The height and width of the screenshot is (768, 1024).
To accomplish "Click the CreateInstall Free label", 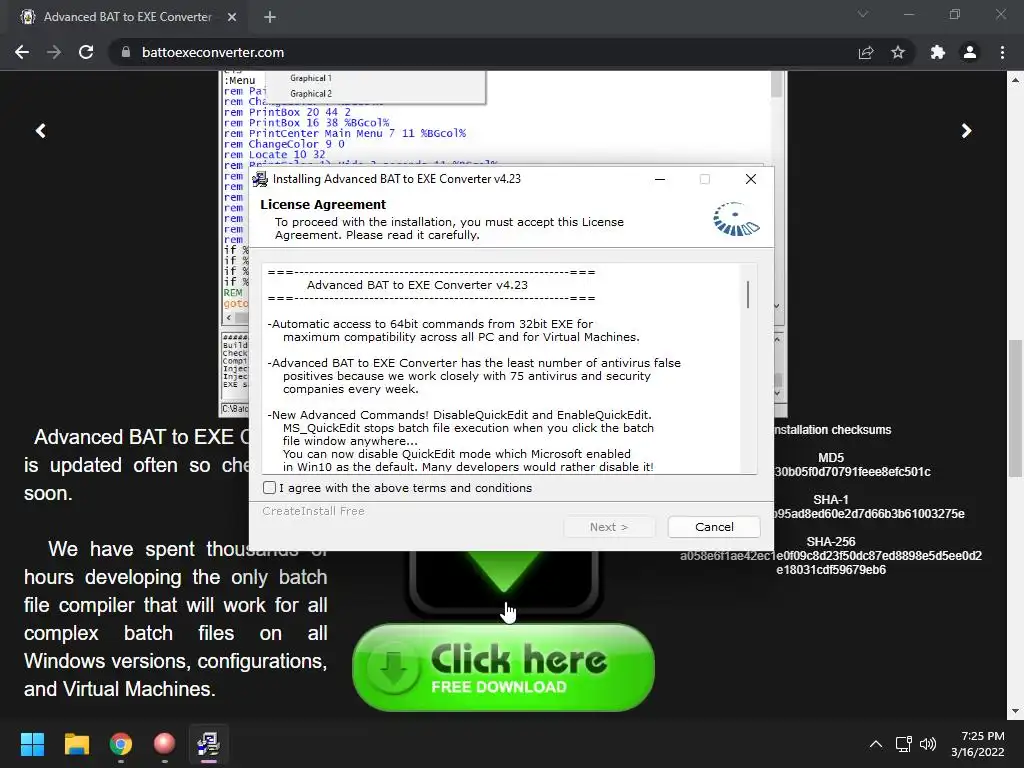I will click(313, 511).
